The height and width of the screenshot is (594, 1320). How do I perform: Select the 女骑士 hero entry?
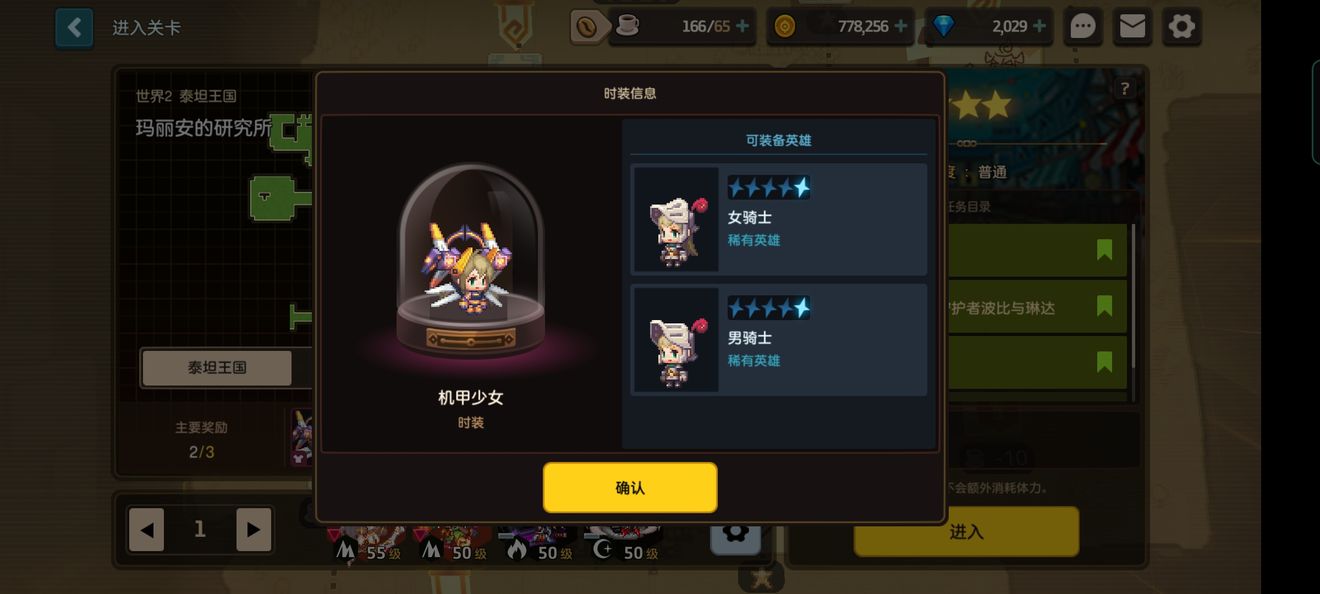(779, 220)
